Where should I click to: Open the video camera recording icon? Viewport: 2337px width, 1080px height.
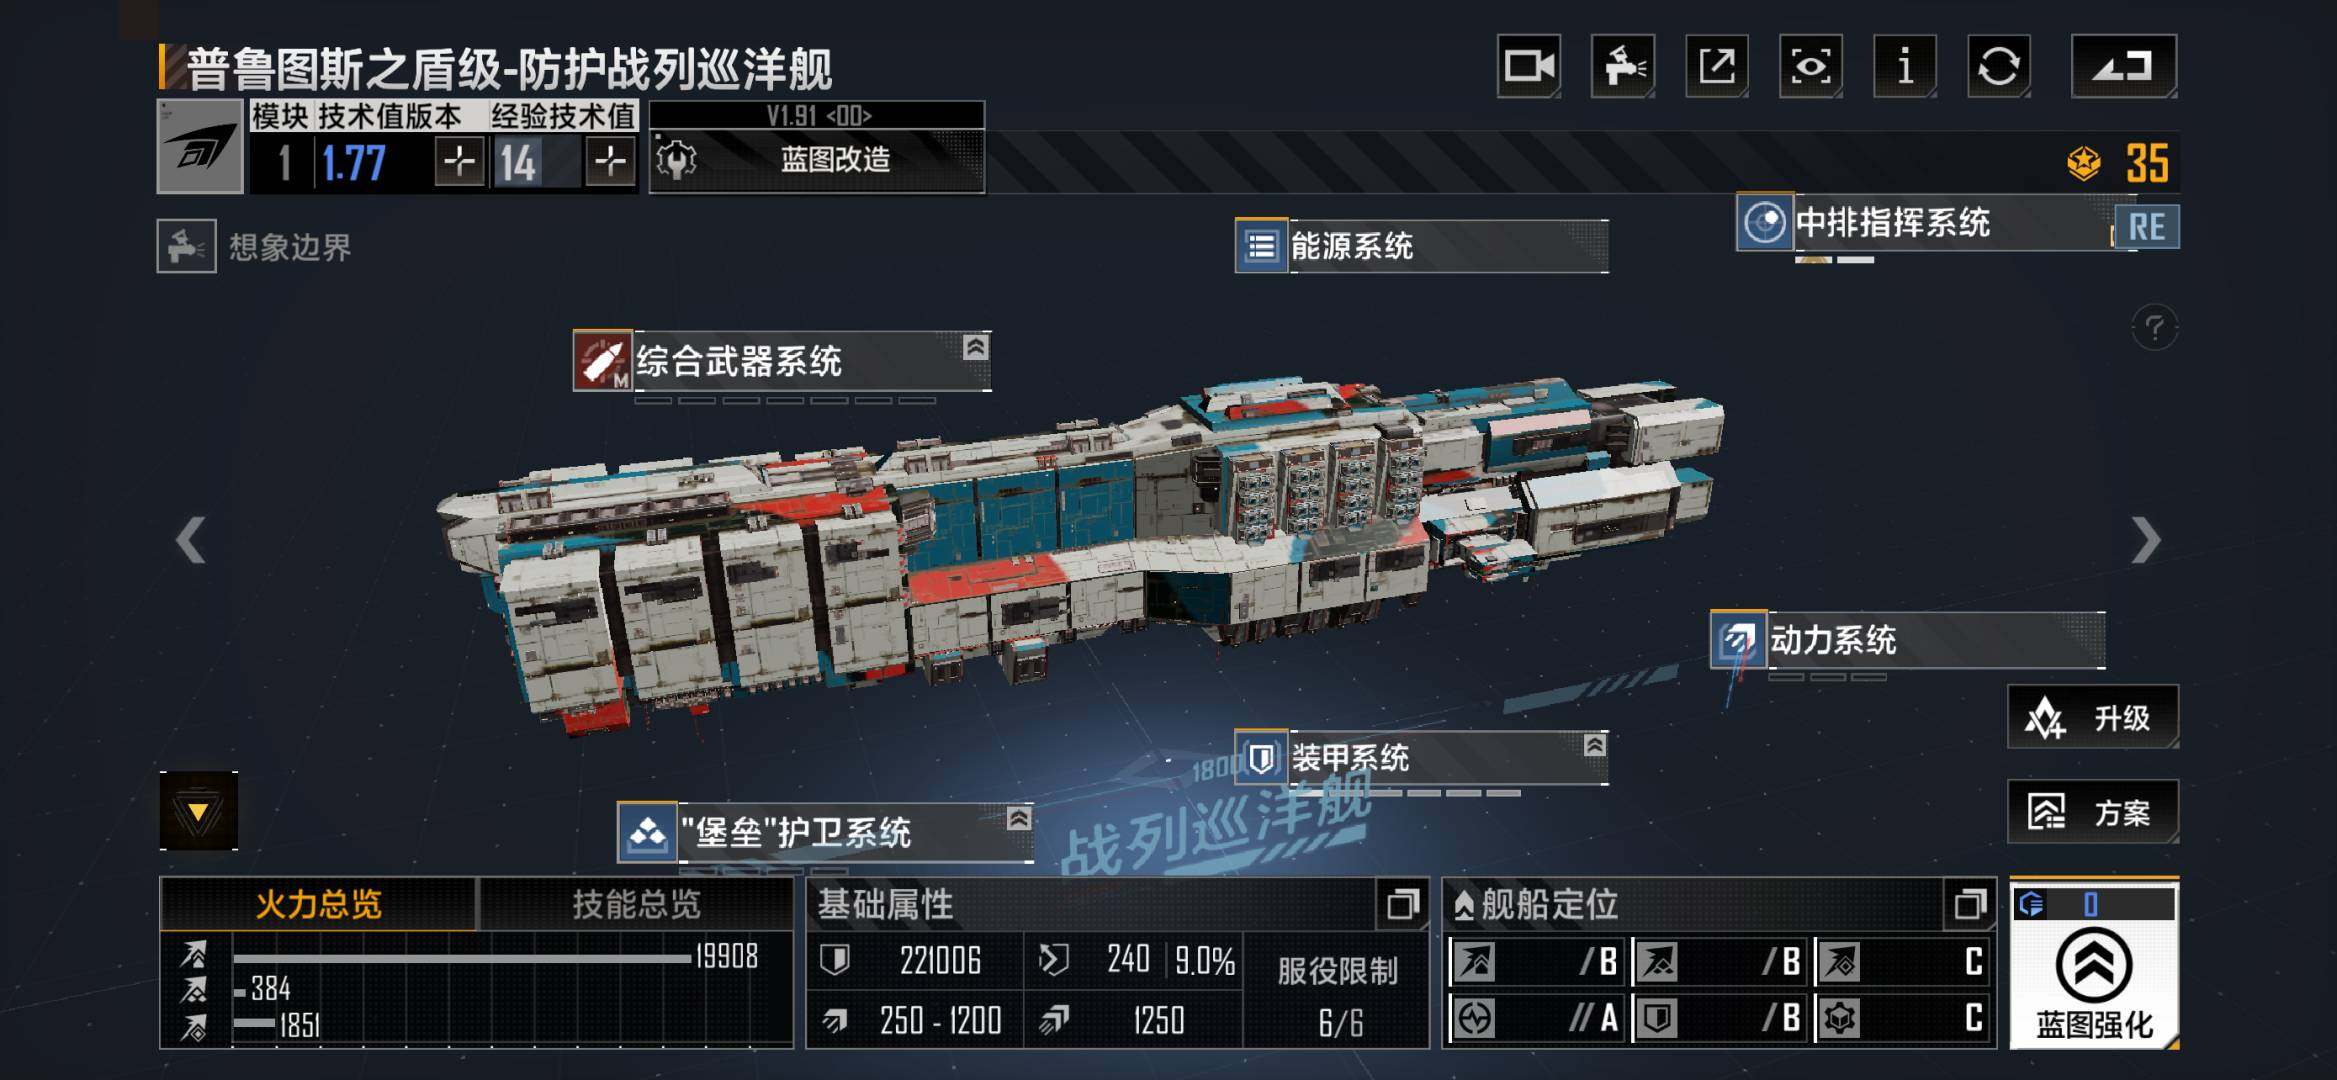tap(1529, 66)
